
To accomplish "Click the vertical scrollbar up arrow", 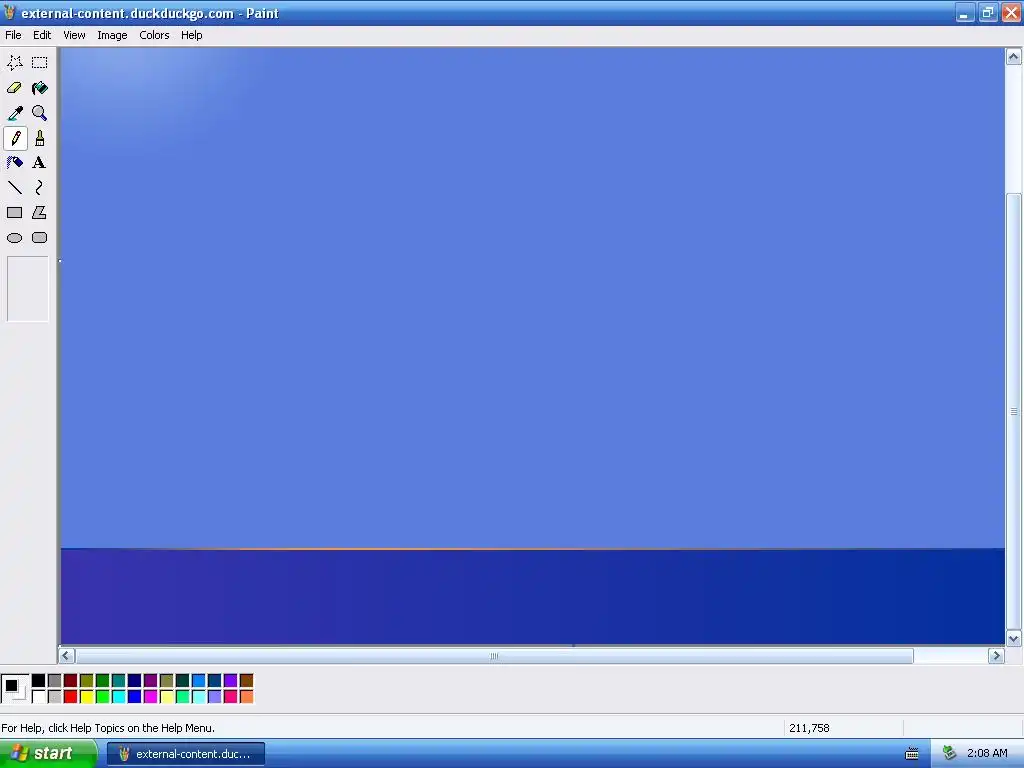I will tap(1014, 57).
